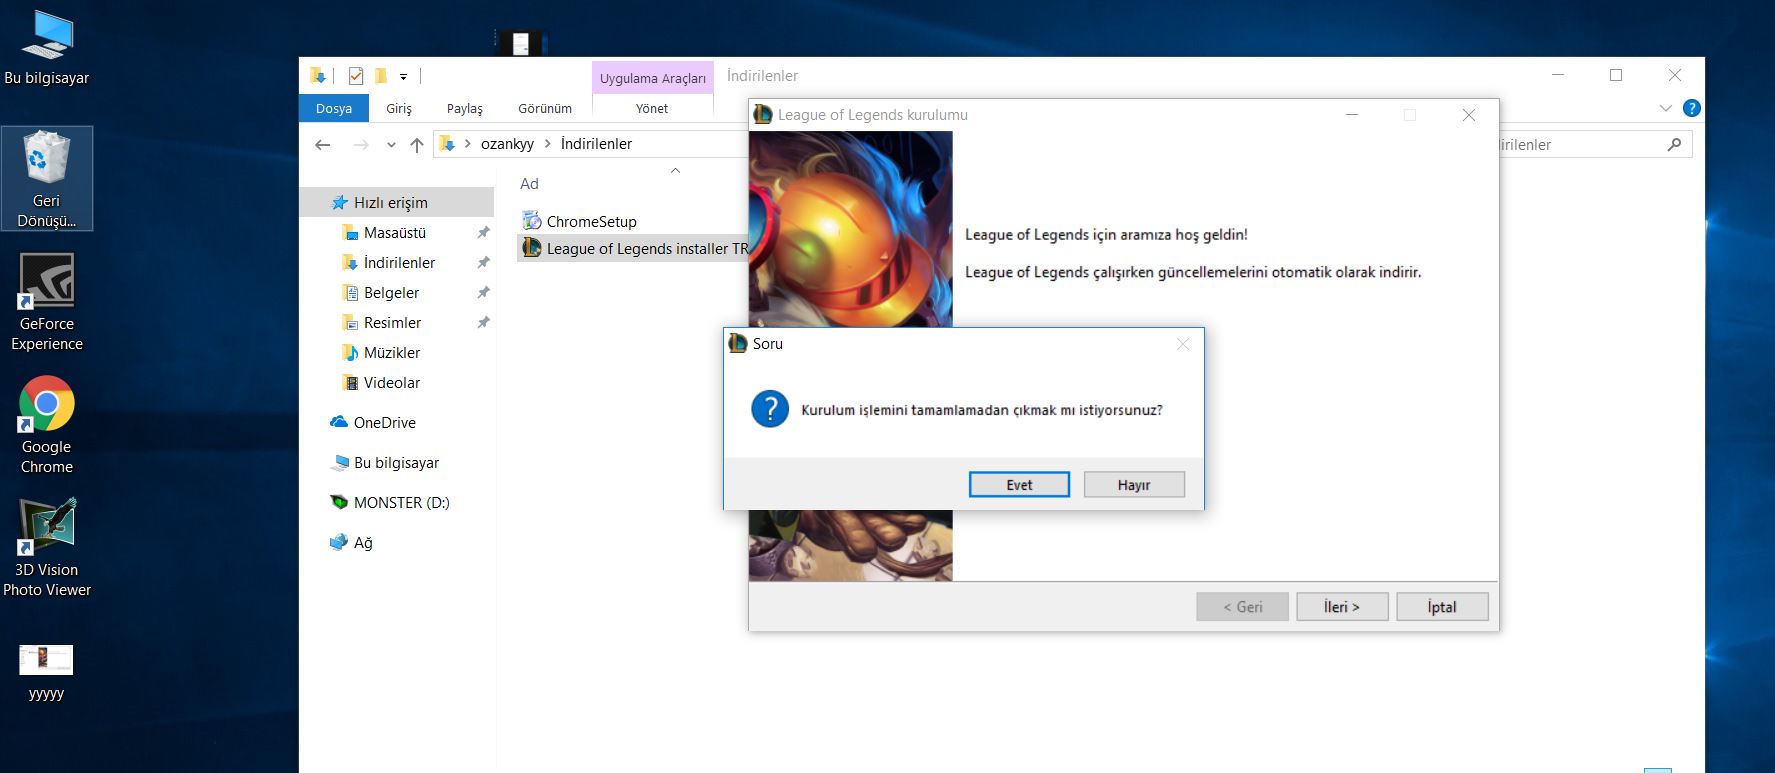
Task: Click the pin icon next to Resimler
Action: 483,322
